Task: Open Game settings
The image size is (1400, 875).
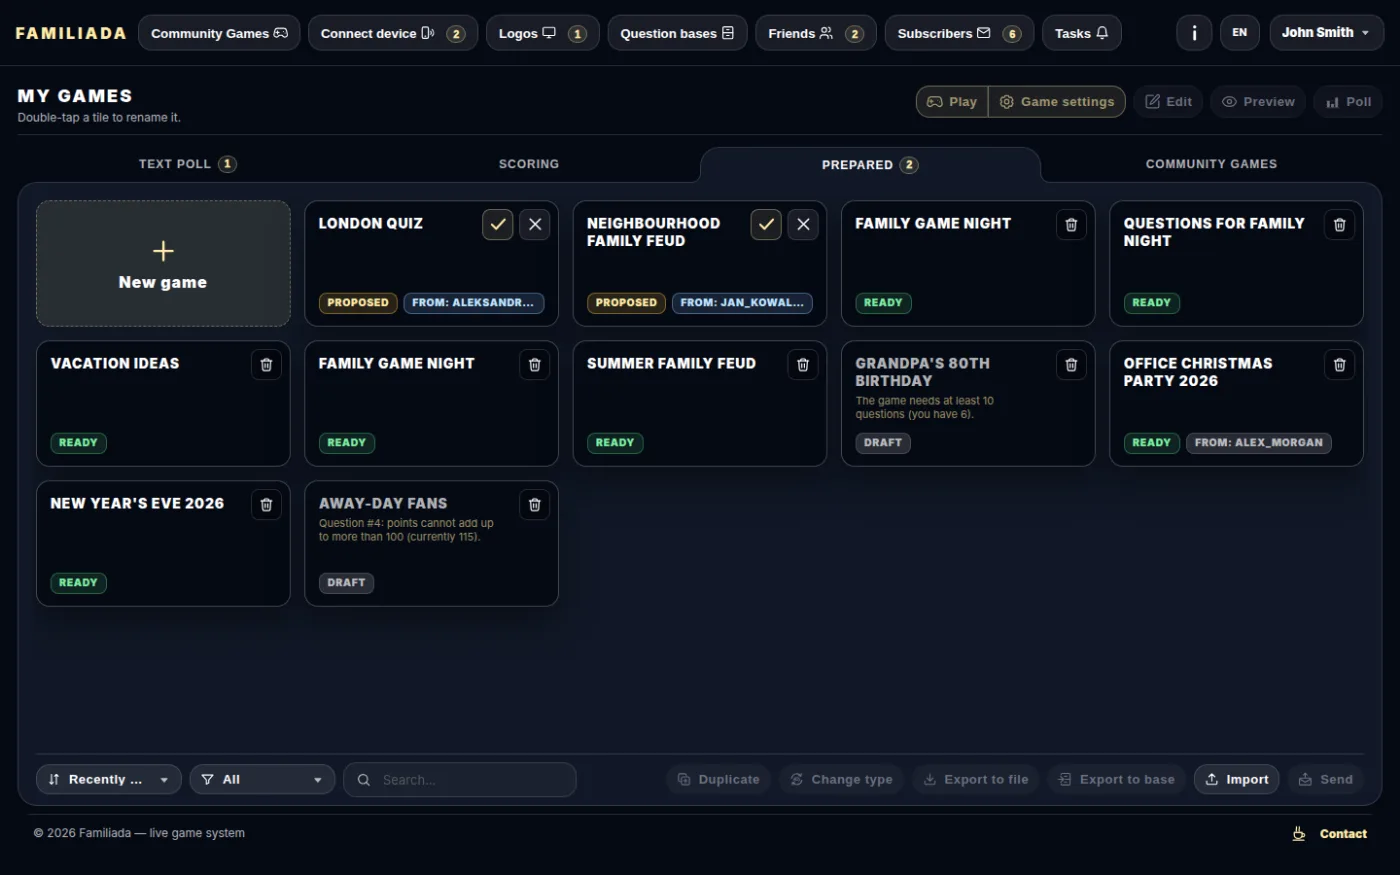Action: click(x=1057, y=102)
